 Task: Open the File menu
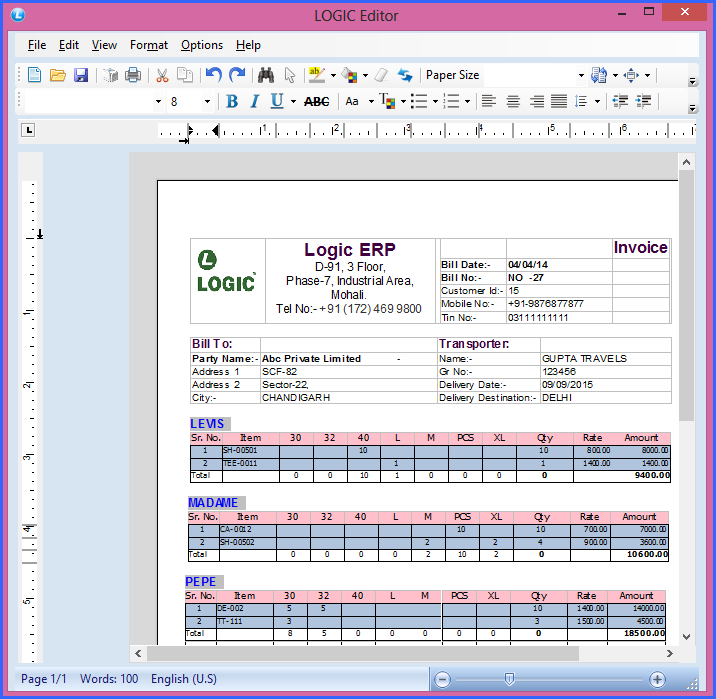(x=37, y=45)
